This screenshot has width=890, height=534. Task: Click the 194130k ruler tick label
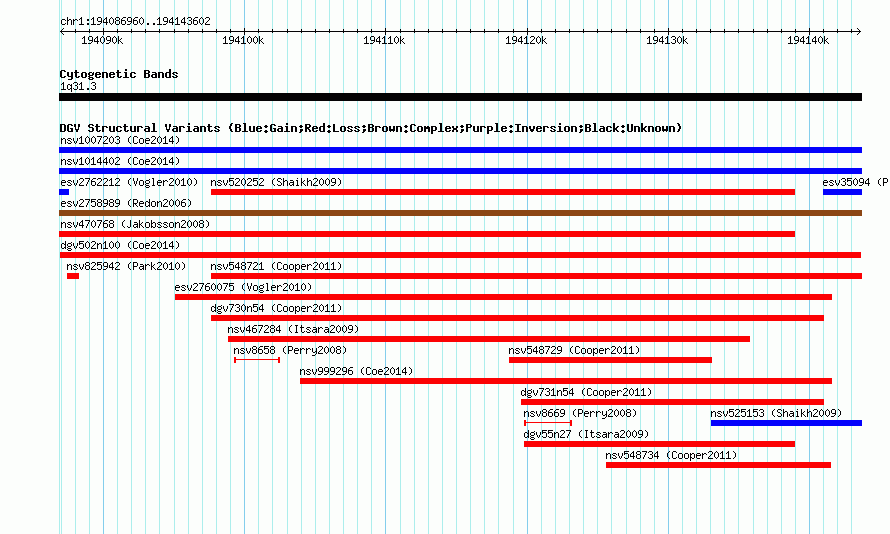point(668,40)
